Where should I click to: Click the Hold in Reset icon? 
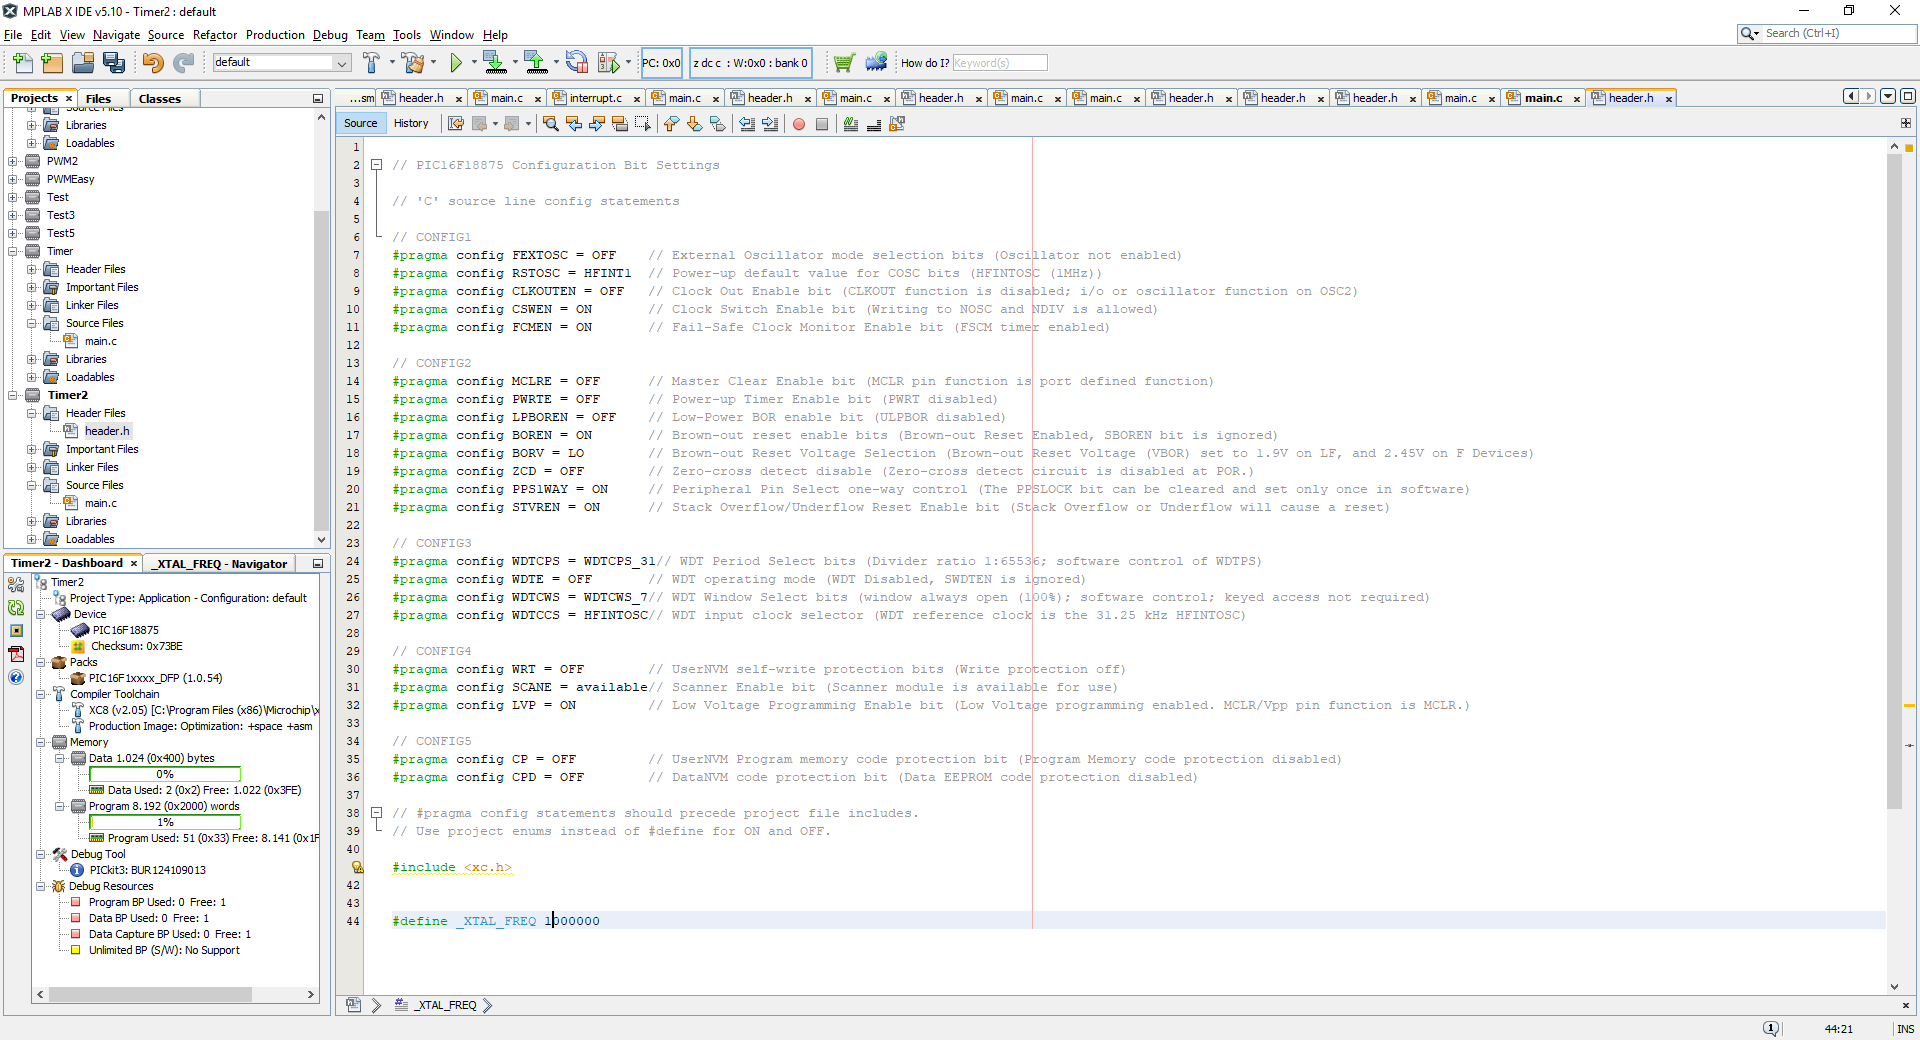point(576,63)
